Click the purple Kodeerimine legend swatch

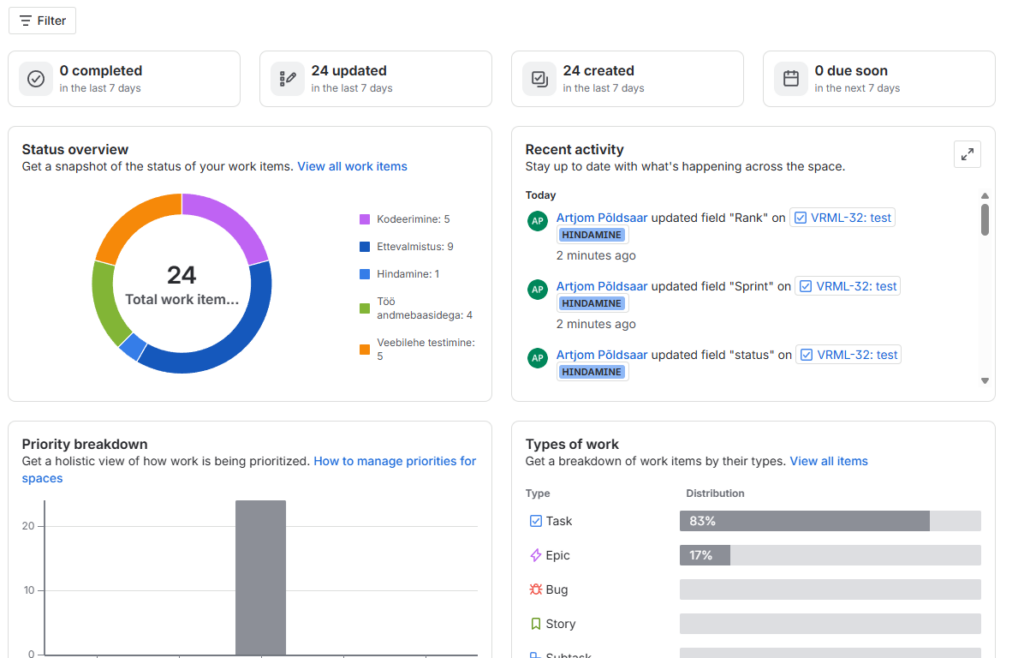[x=365, y=219]
